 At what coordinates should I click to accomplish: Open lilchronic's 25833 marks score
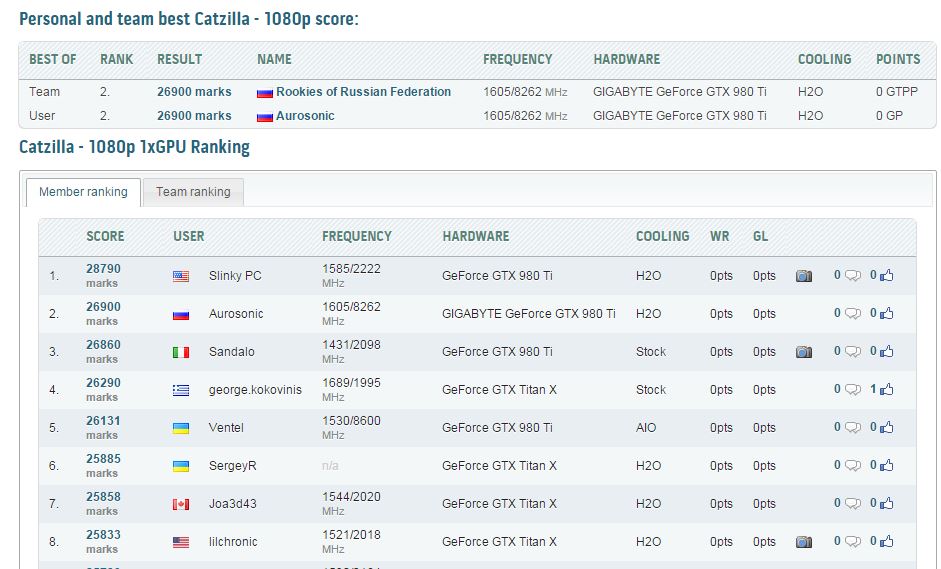pyautogui.click(x=103, y=541)
